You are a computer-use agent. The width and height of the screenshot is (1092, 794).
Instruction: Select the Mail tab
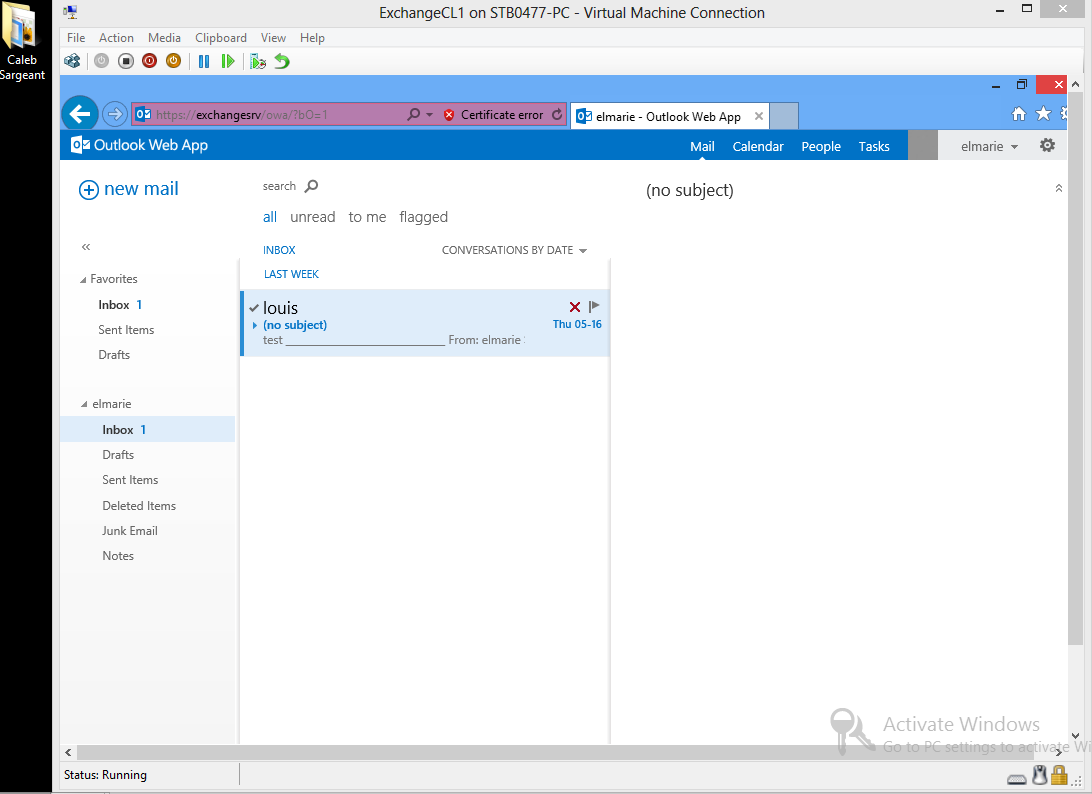pyautogui.click(x=702, y=146)
